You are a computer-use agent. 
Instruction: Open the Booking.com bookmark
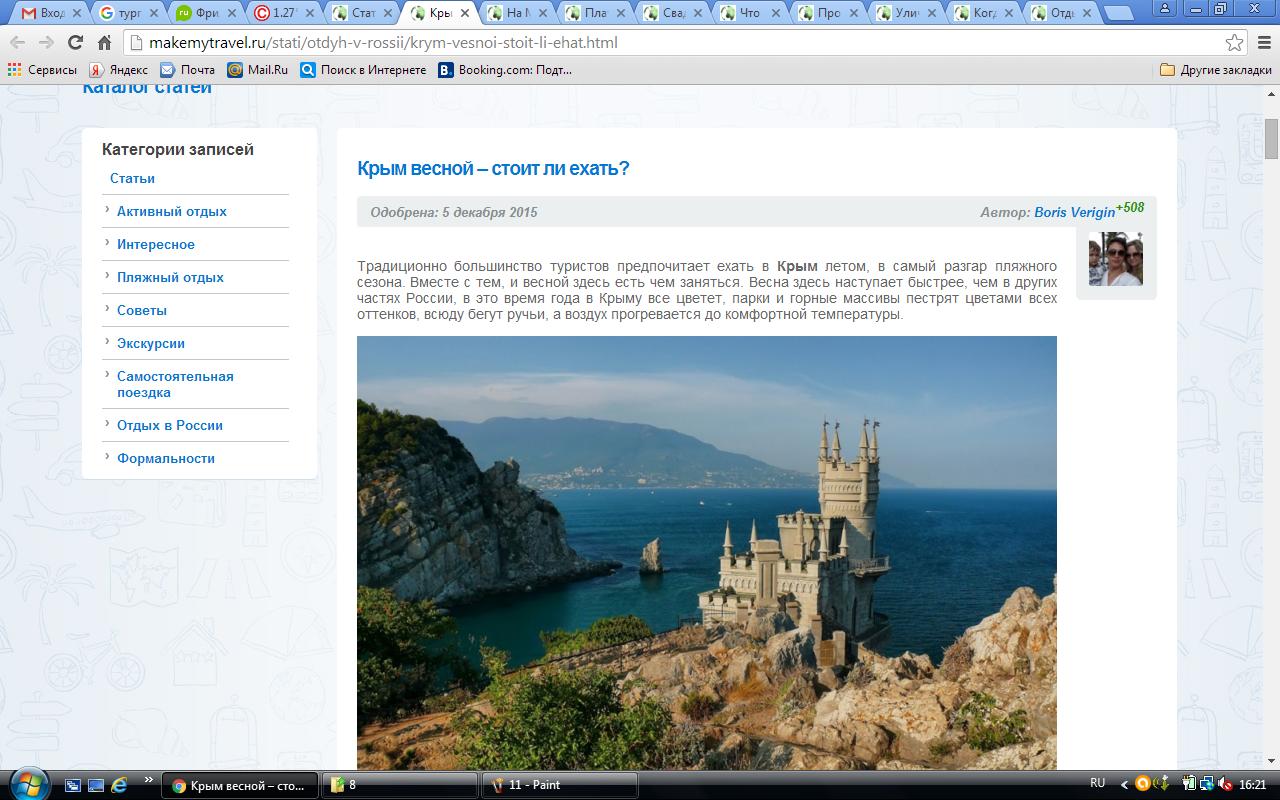tap(505, 70)
